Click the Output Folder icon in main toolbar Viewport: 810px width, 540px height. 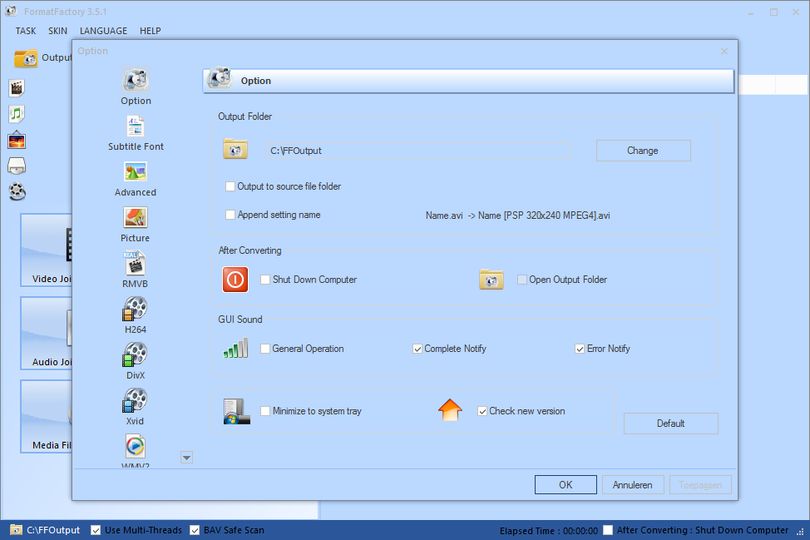coord(25,58)
